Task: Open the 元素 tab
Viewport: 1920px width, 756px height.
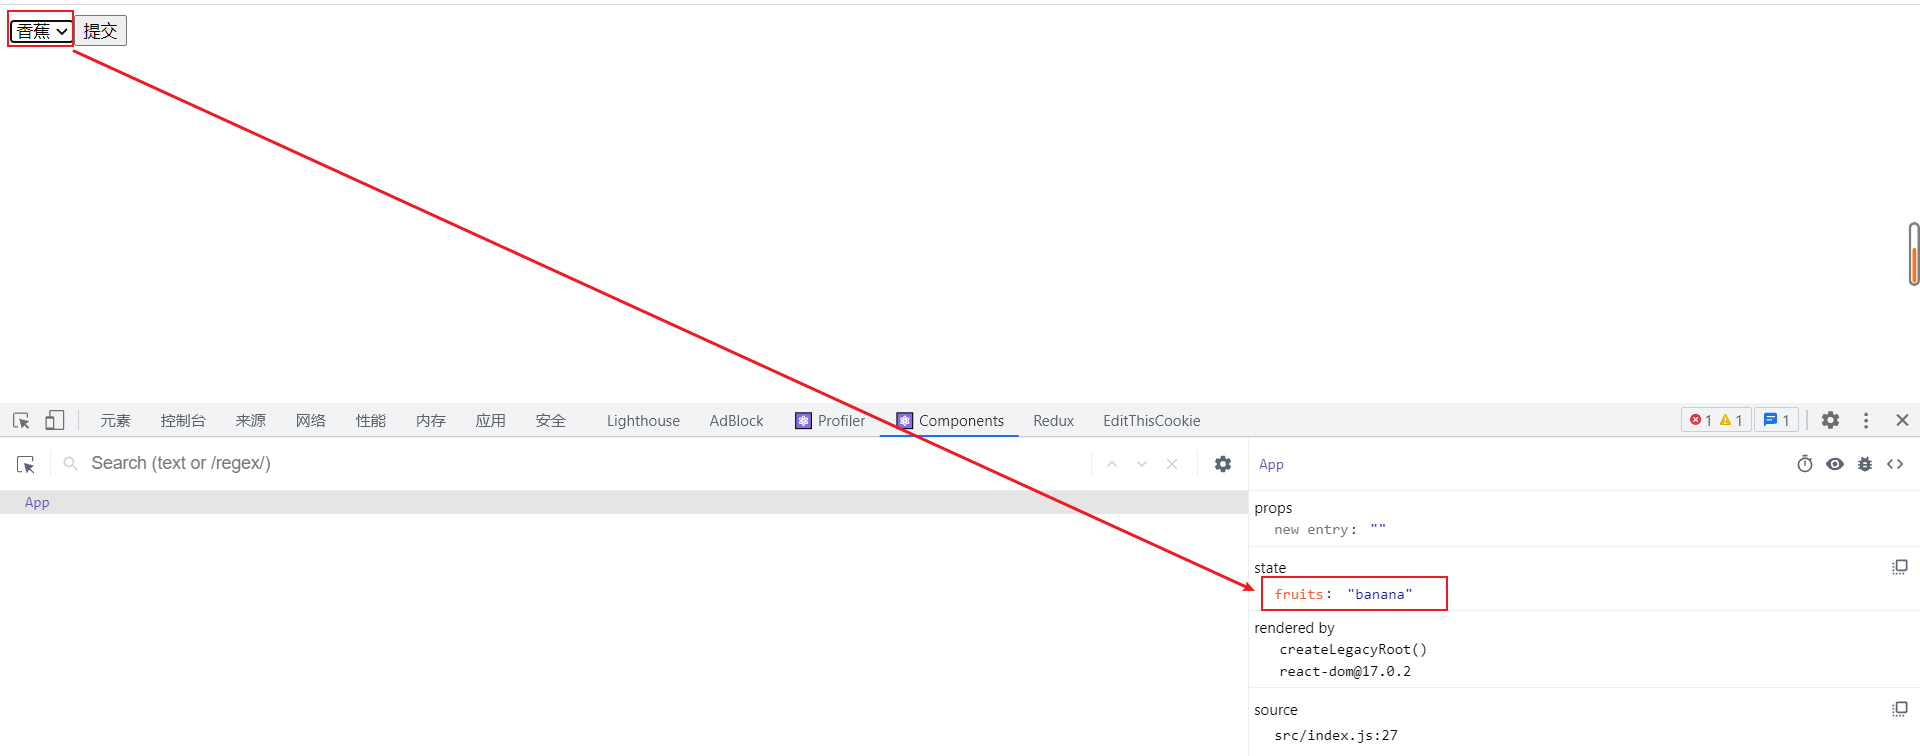Action: 115,421
